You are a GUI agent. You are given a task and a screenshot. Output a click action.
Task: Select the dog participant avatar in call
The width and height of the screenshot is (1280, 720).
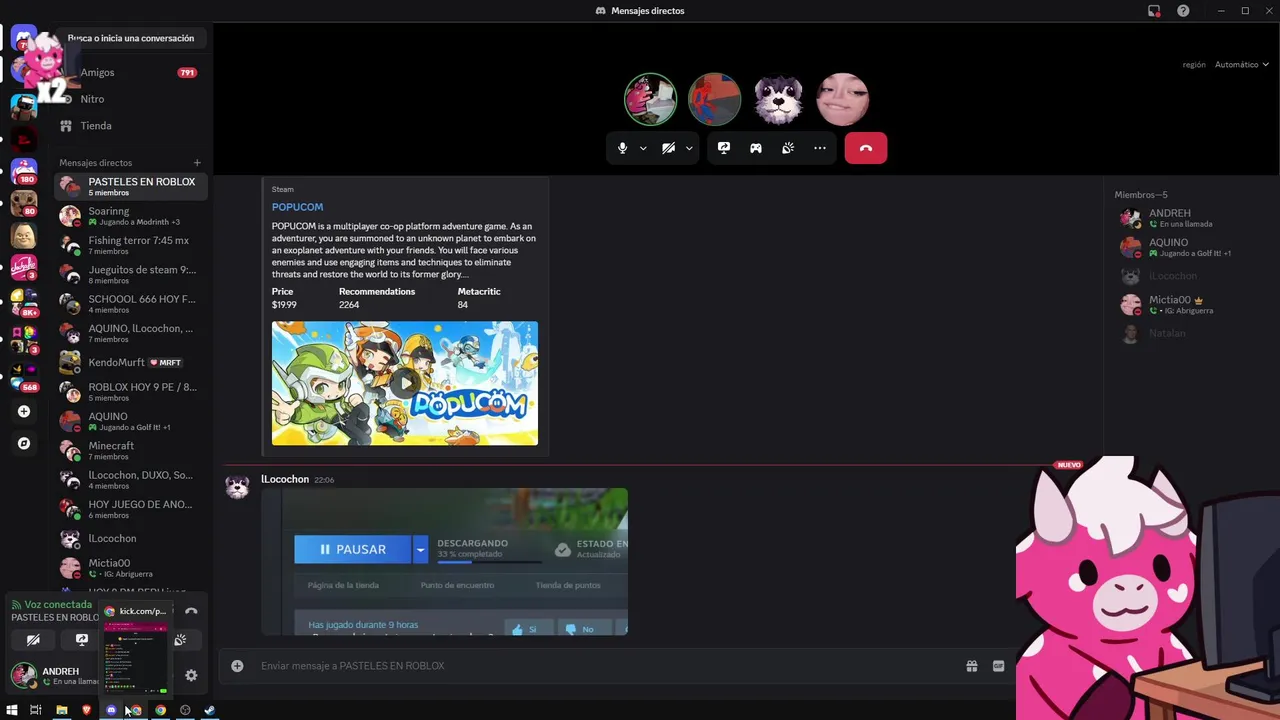pos(779,99)
